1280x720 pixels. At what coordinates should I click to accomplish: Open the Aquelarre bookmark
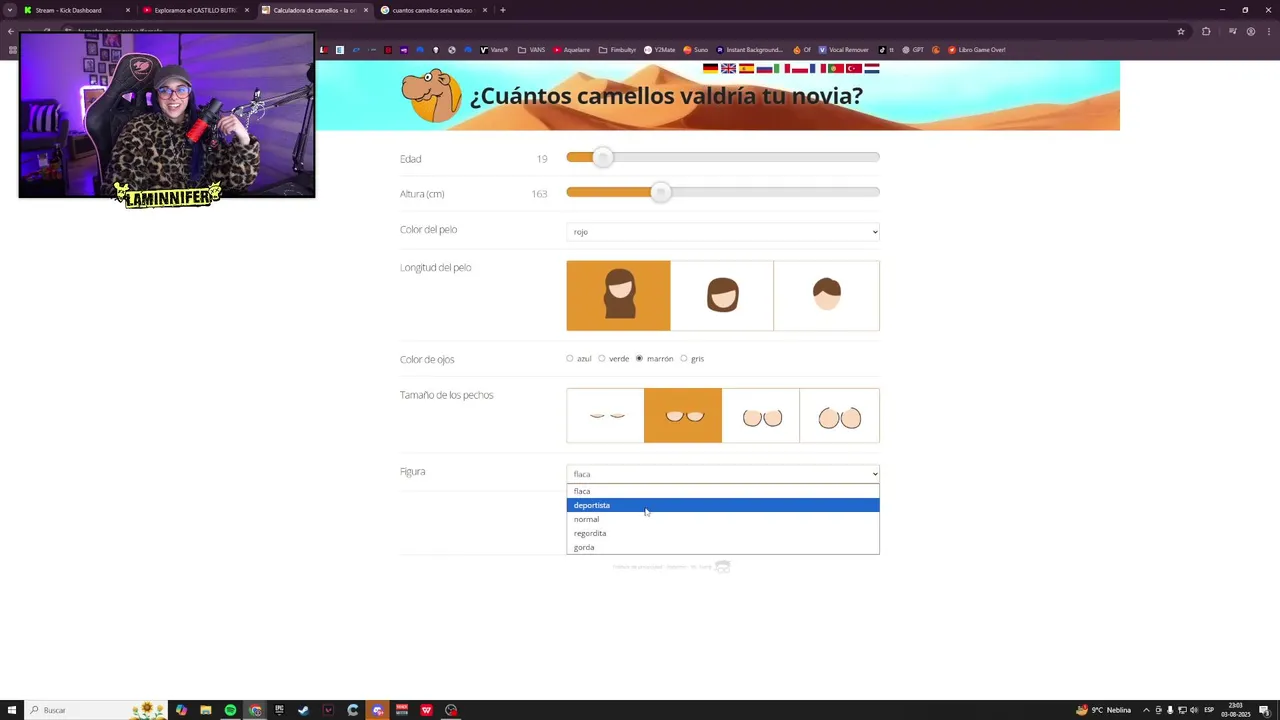point(571,50)
